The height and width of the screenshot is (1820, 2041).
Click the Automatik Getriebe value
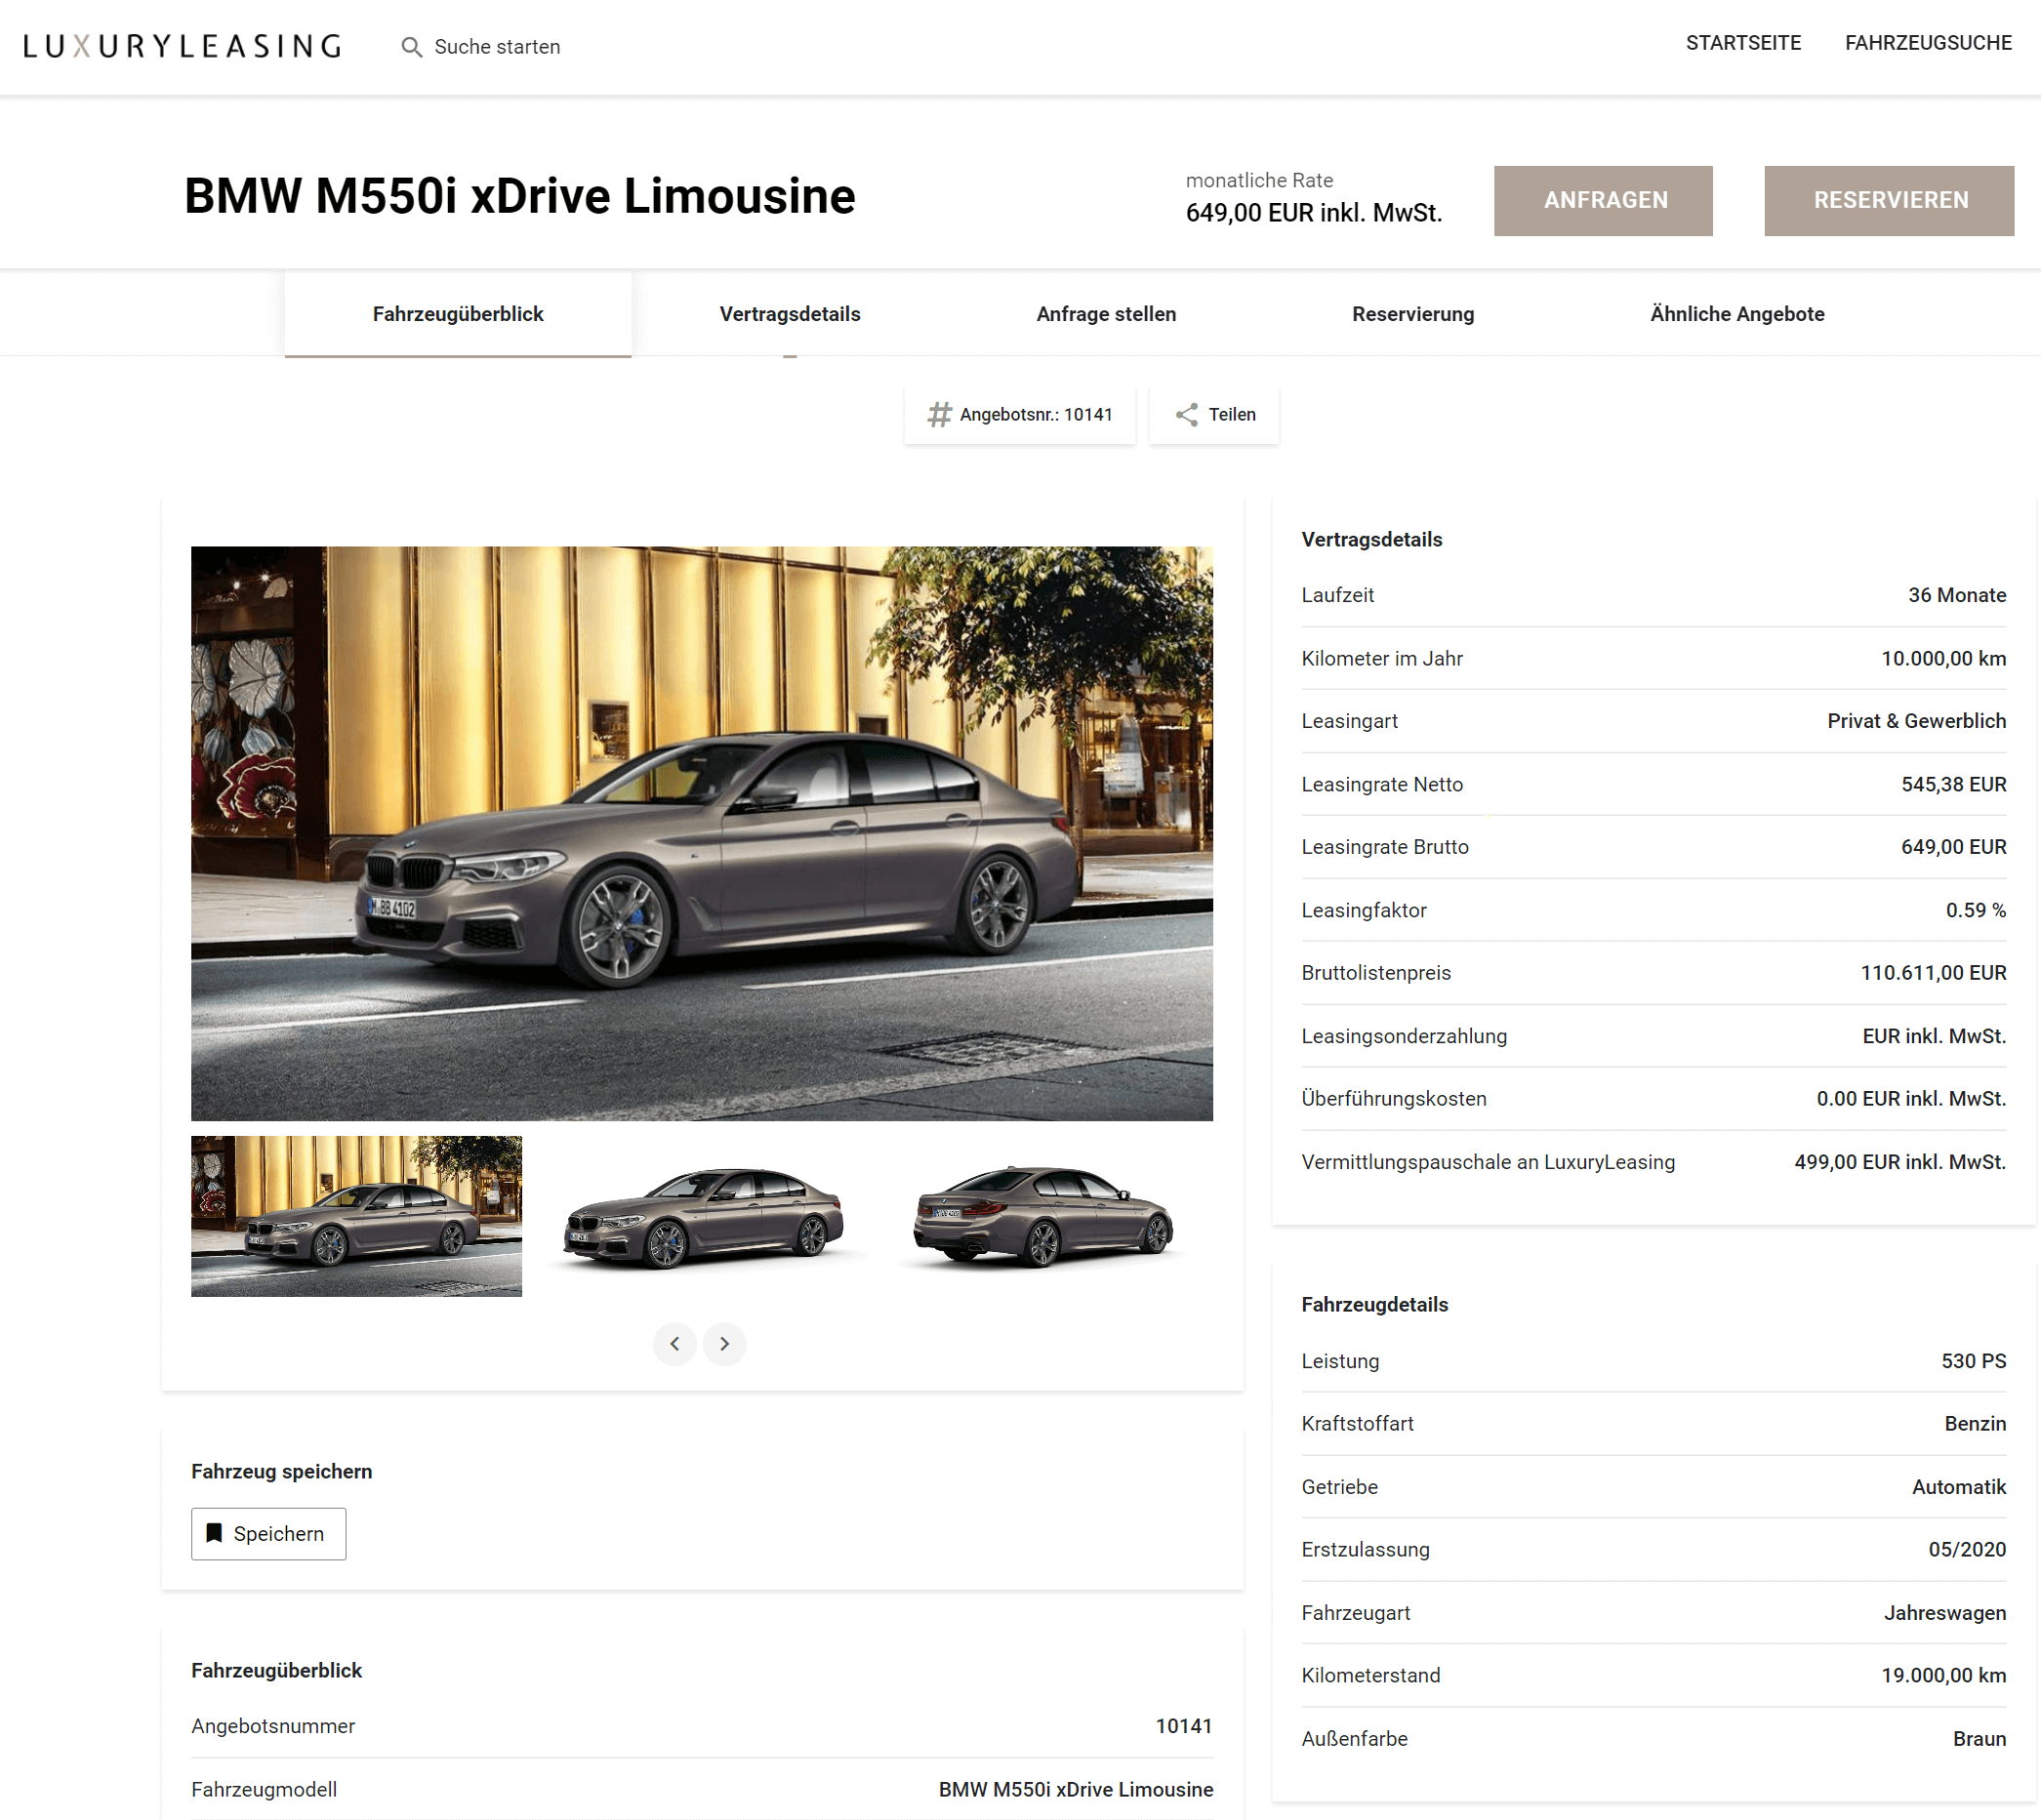click(1959, 1487)
